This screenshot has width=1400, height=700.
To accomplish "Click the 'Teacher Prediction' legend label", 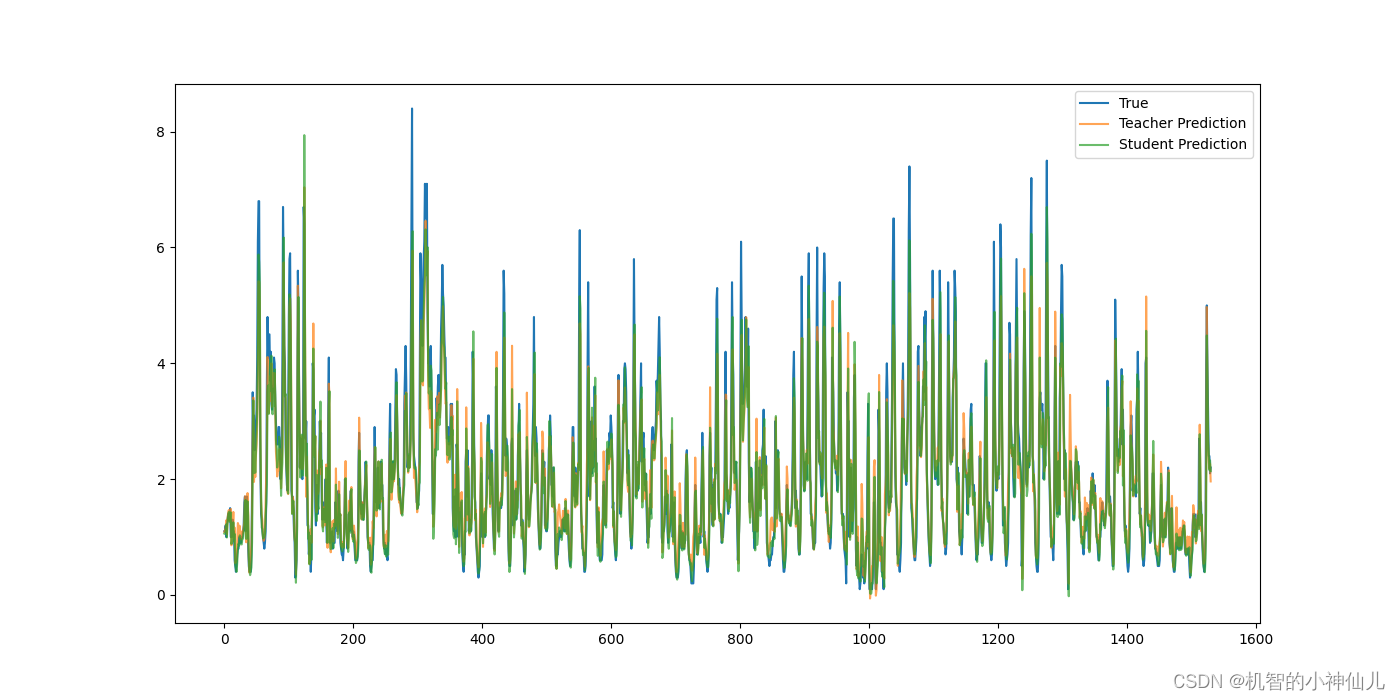I will pos(1182,123).
